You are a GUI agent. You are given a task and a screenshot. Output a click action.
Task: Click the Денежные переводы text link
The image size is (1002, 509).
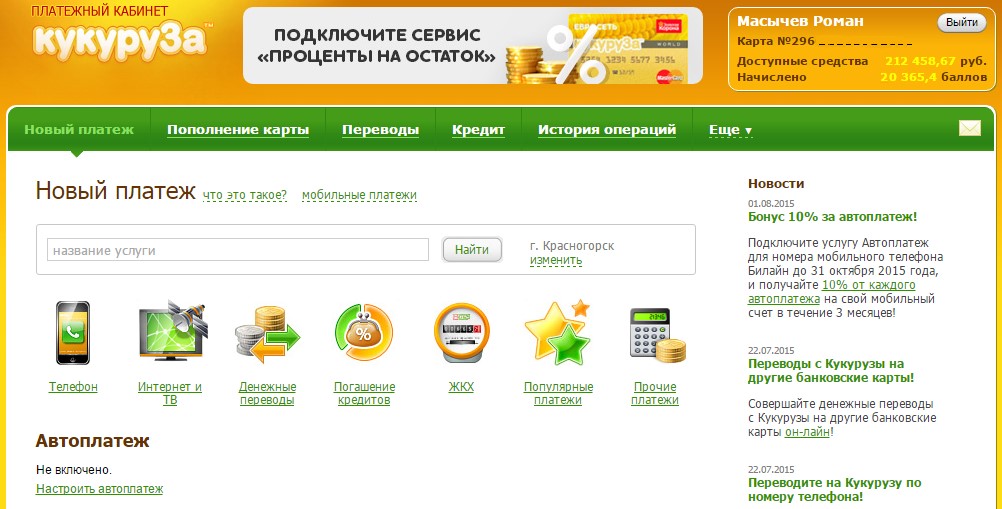click(267, 393)
